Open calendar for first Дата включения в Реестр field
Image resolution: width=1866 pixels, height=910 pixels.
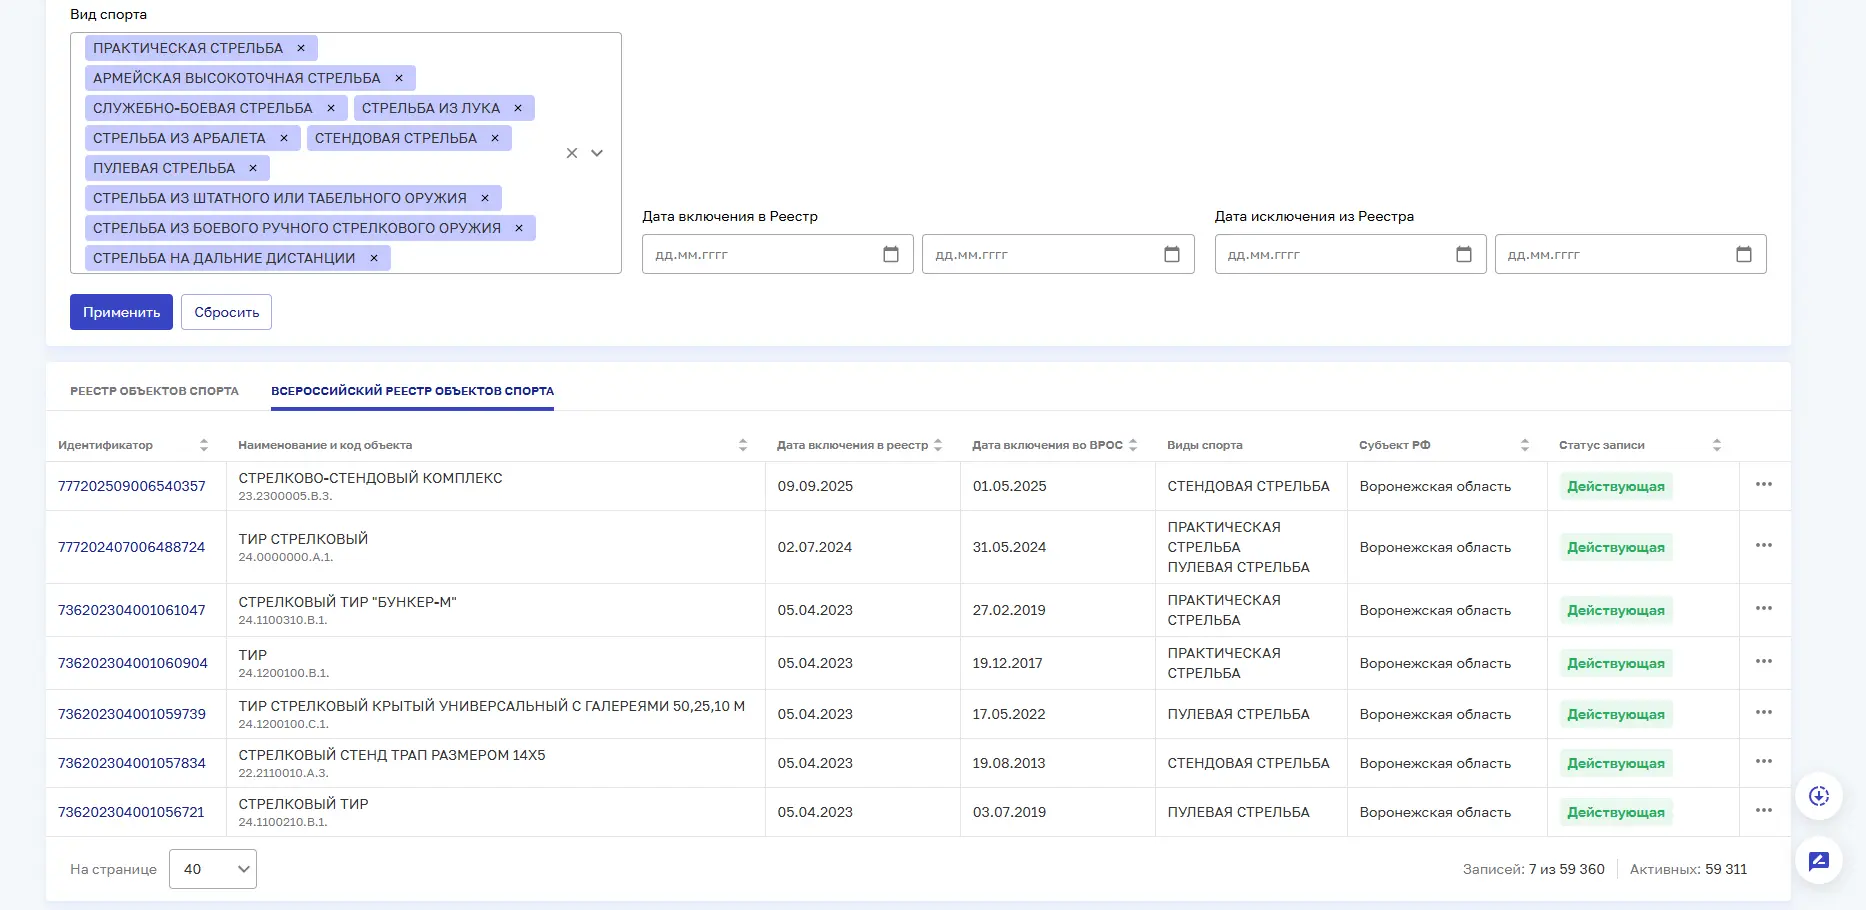pyautogui.click(x=891, y=254)
